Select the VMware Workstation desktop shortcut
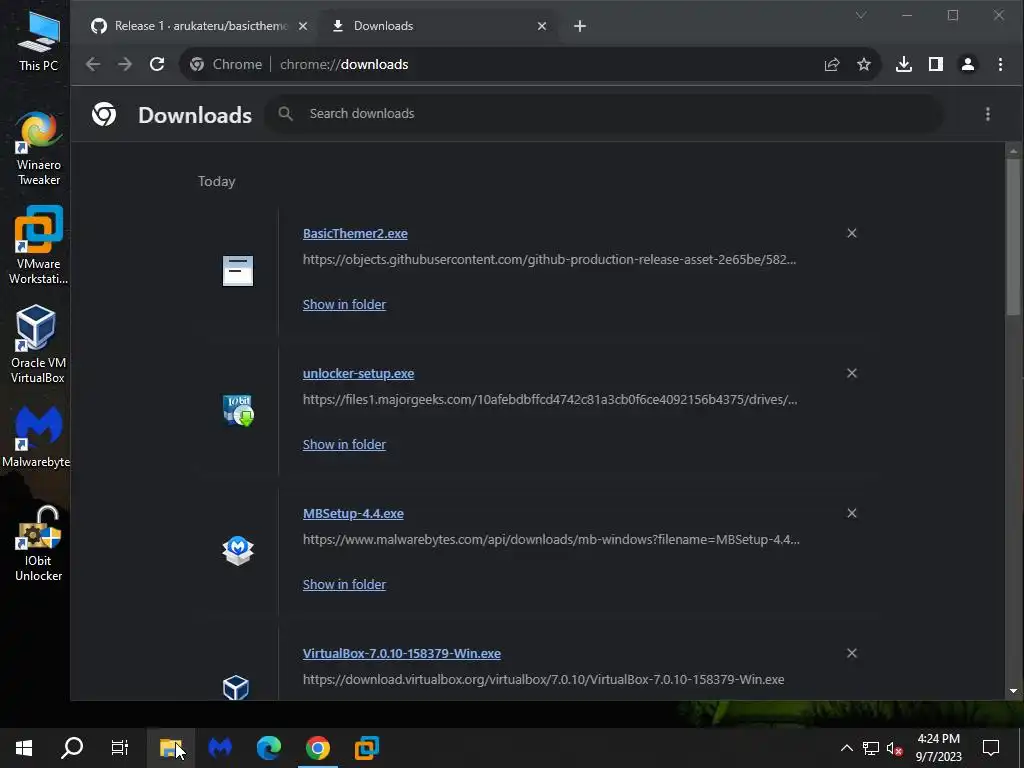The height and width of the screenshot is (768, 1024). (x=38, y=246)
